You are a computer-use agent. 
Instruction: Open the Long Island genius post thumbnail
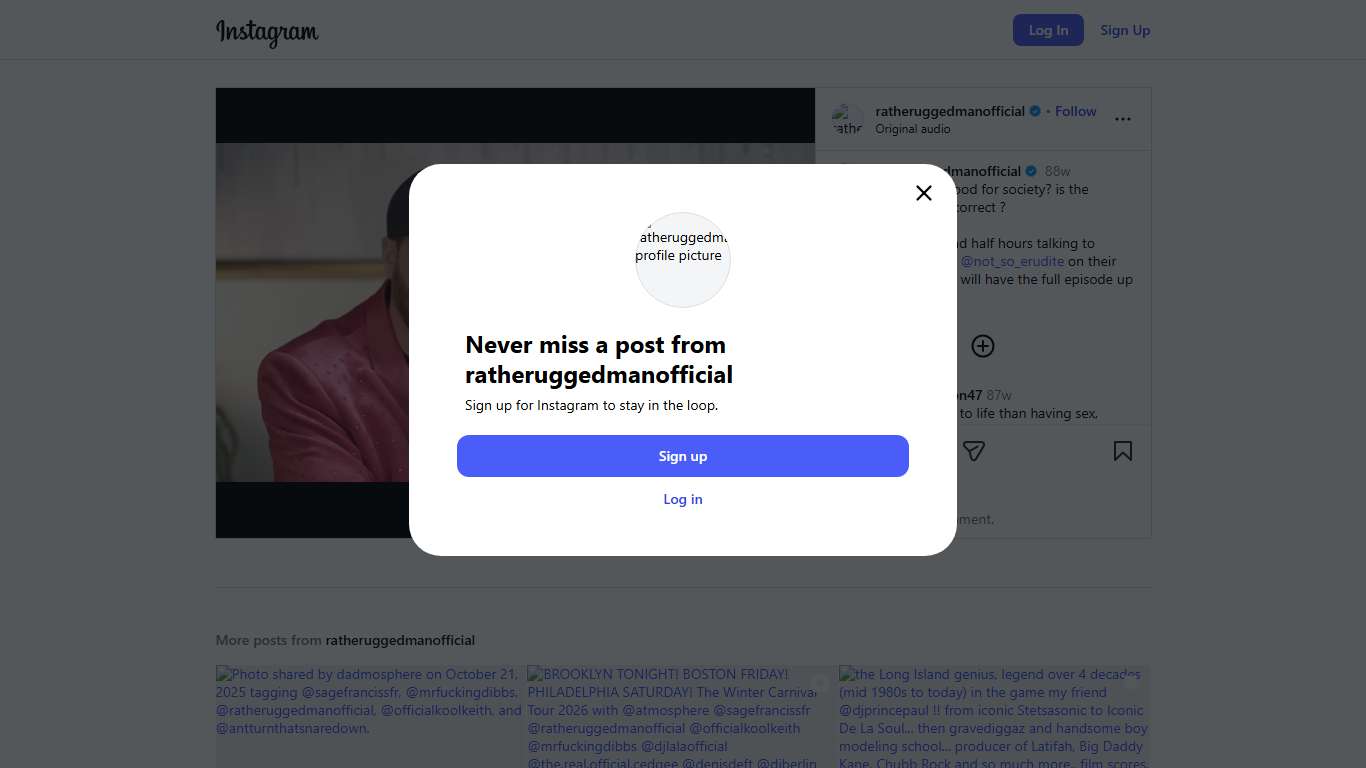click(x=994, y=716)
